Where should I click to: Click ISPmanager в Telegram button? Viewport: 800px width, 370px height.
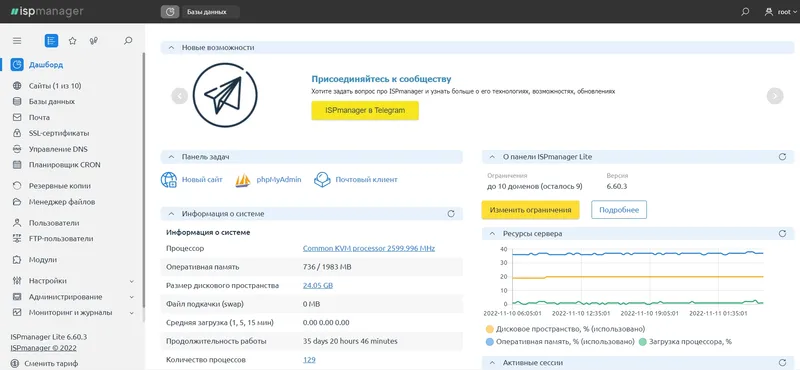point(365,110)
